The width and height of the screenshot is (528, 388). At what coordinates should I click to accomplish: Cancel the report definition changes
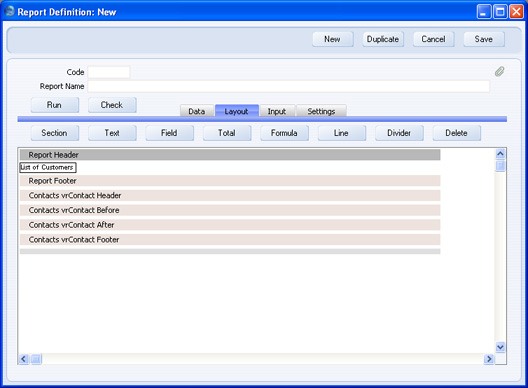pyautogui.click(x=433, y=39)
